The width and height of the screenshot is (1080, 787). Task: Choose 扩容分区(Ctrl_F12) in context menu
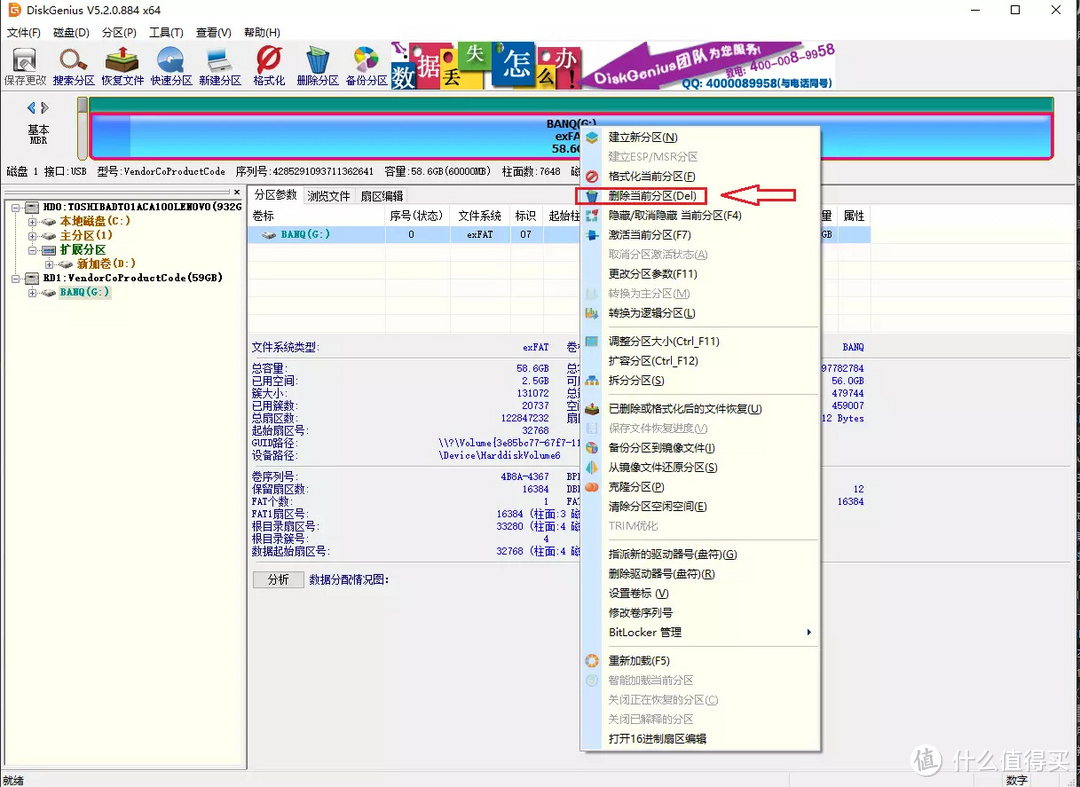point(700,361)
